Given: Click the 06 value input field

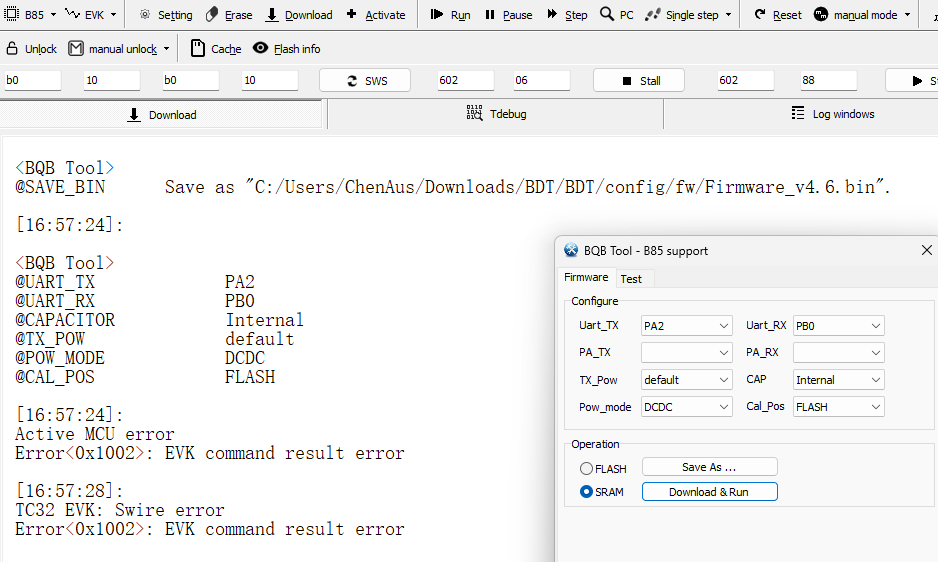Looking at the screenshot, I should pyautogui.click(x=541, y=80).
